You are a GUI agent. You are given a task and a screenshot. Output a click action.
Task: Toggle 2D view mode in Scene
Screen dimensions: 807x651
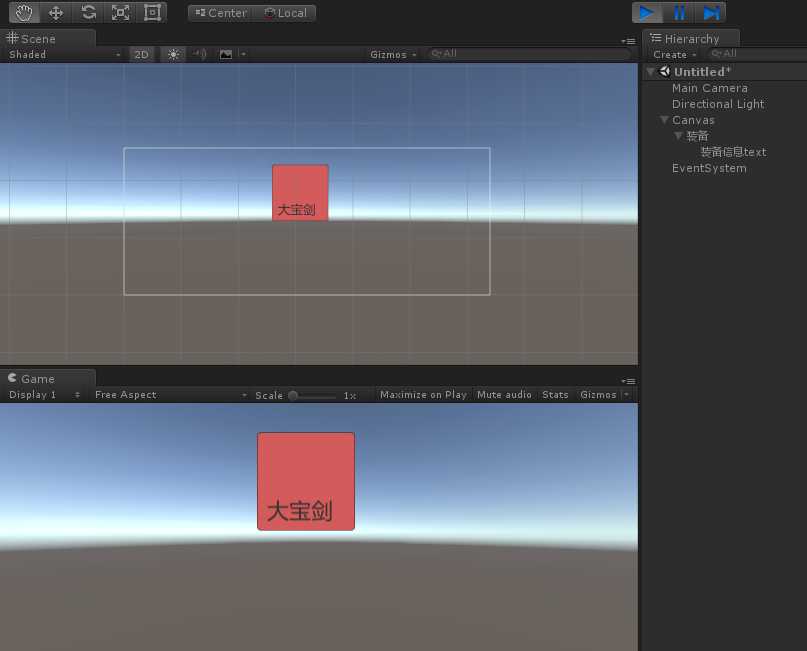(142, 55)
